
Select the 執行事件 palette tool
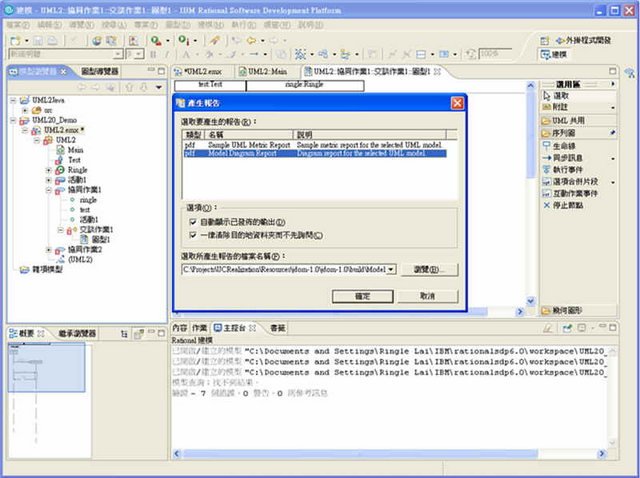tap(562, 169)
